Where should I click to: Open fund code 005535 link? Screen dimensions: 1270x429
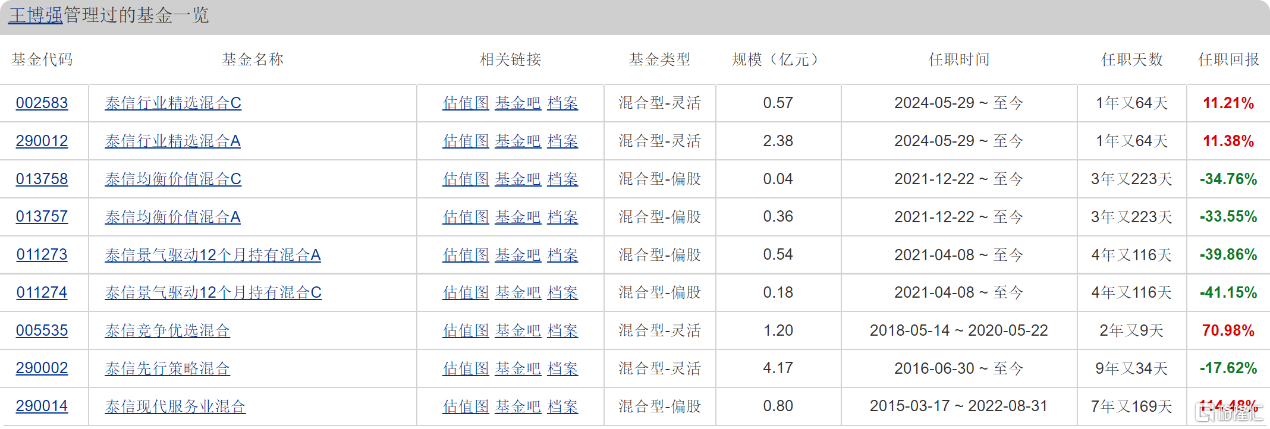tap(42, 331)
